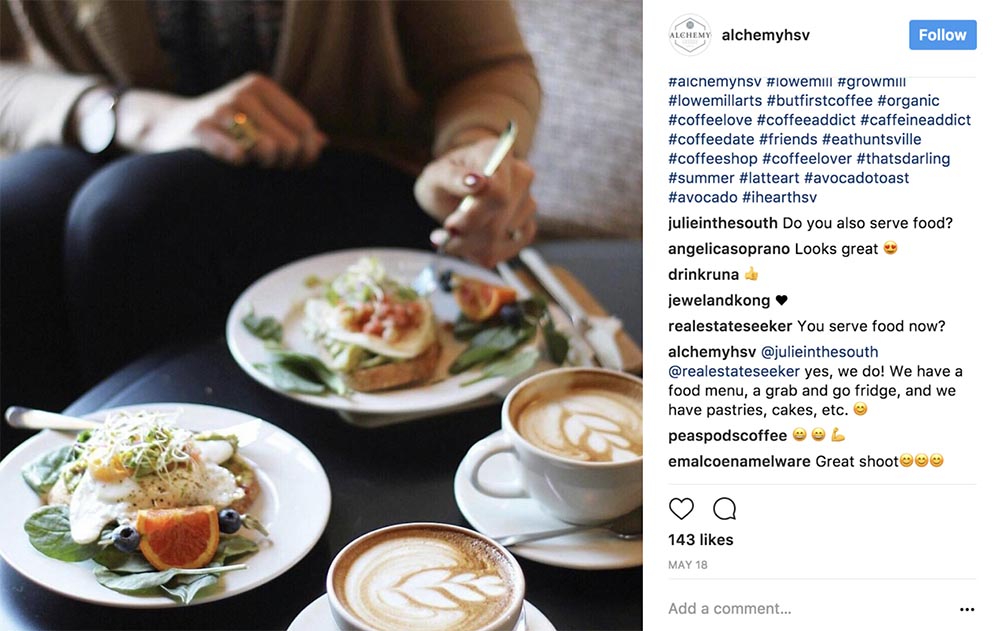
Task: Open the #avocadotoast hashtag
Action: [856, 178]
